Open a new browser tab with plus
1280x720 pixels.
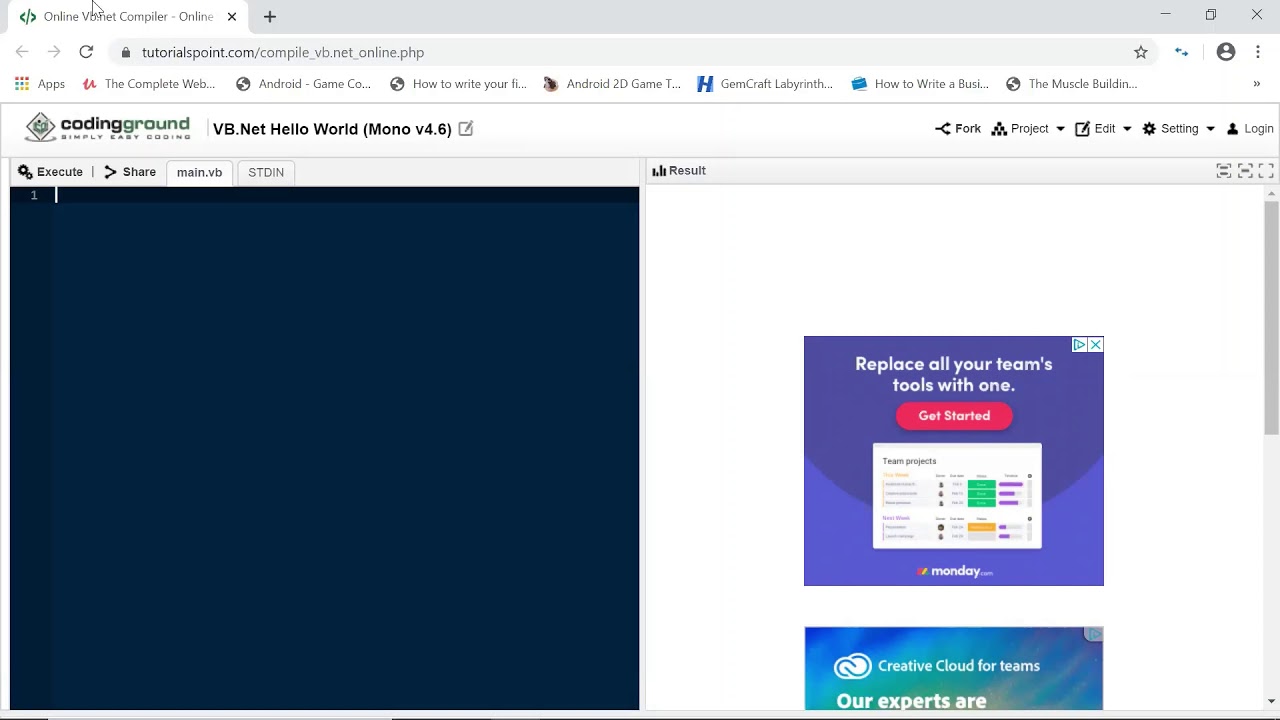pos(270,16)
